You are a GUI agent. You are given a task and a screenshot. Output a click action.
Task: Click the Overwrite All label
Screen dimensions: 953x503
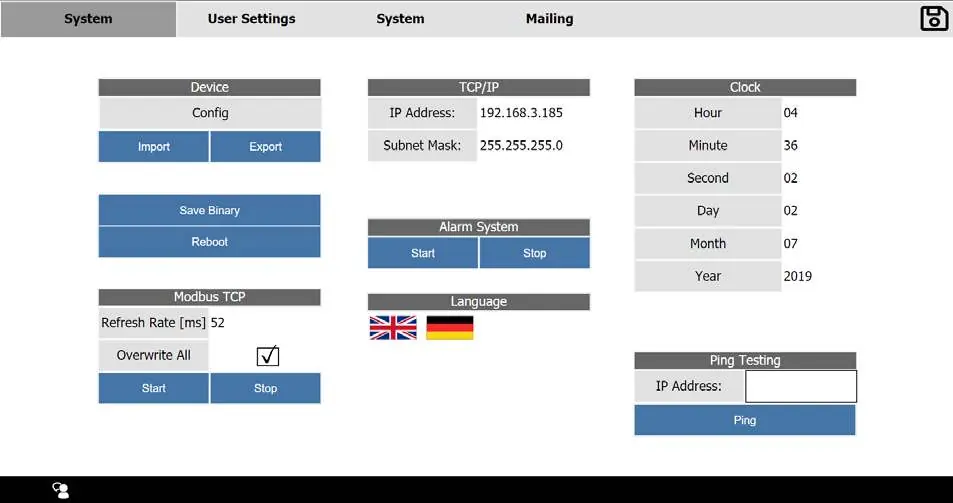(154, 355)
